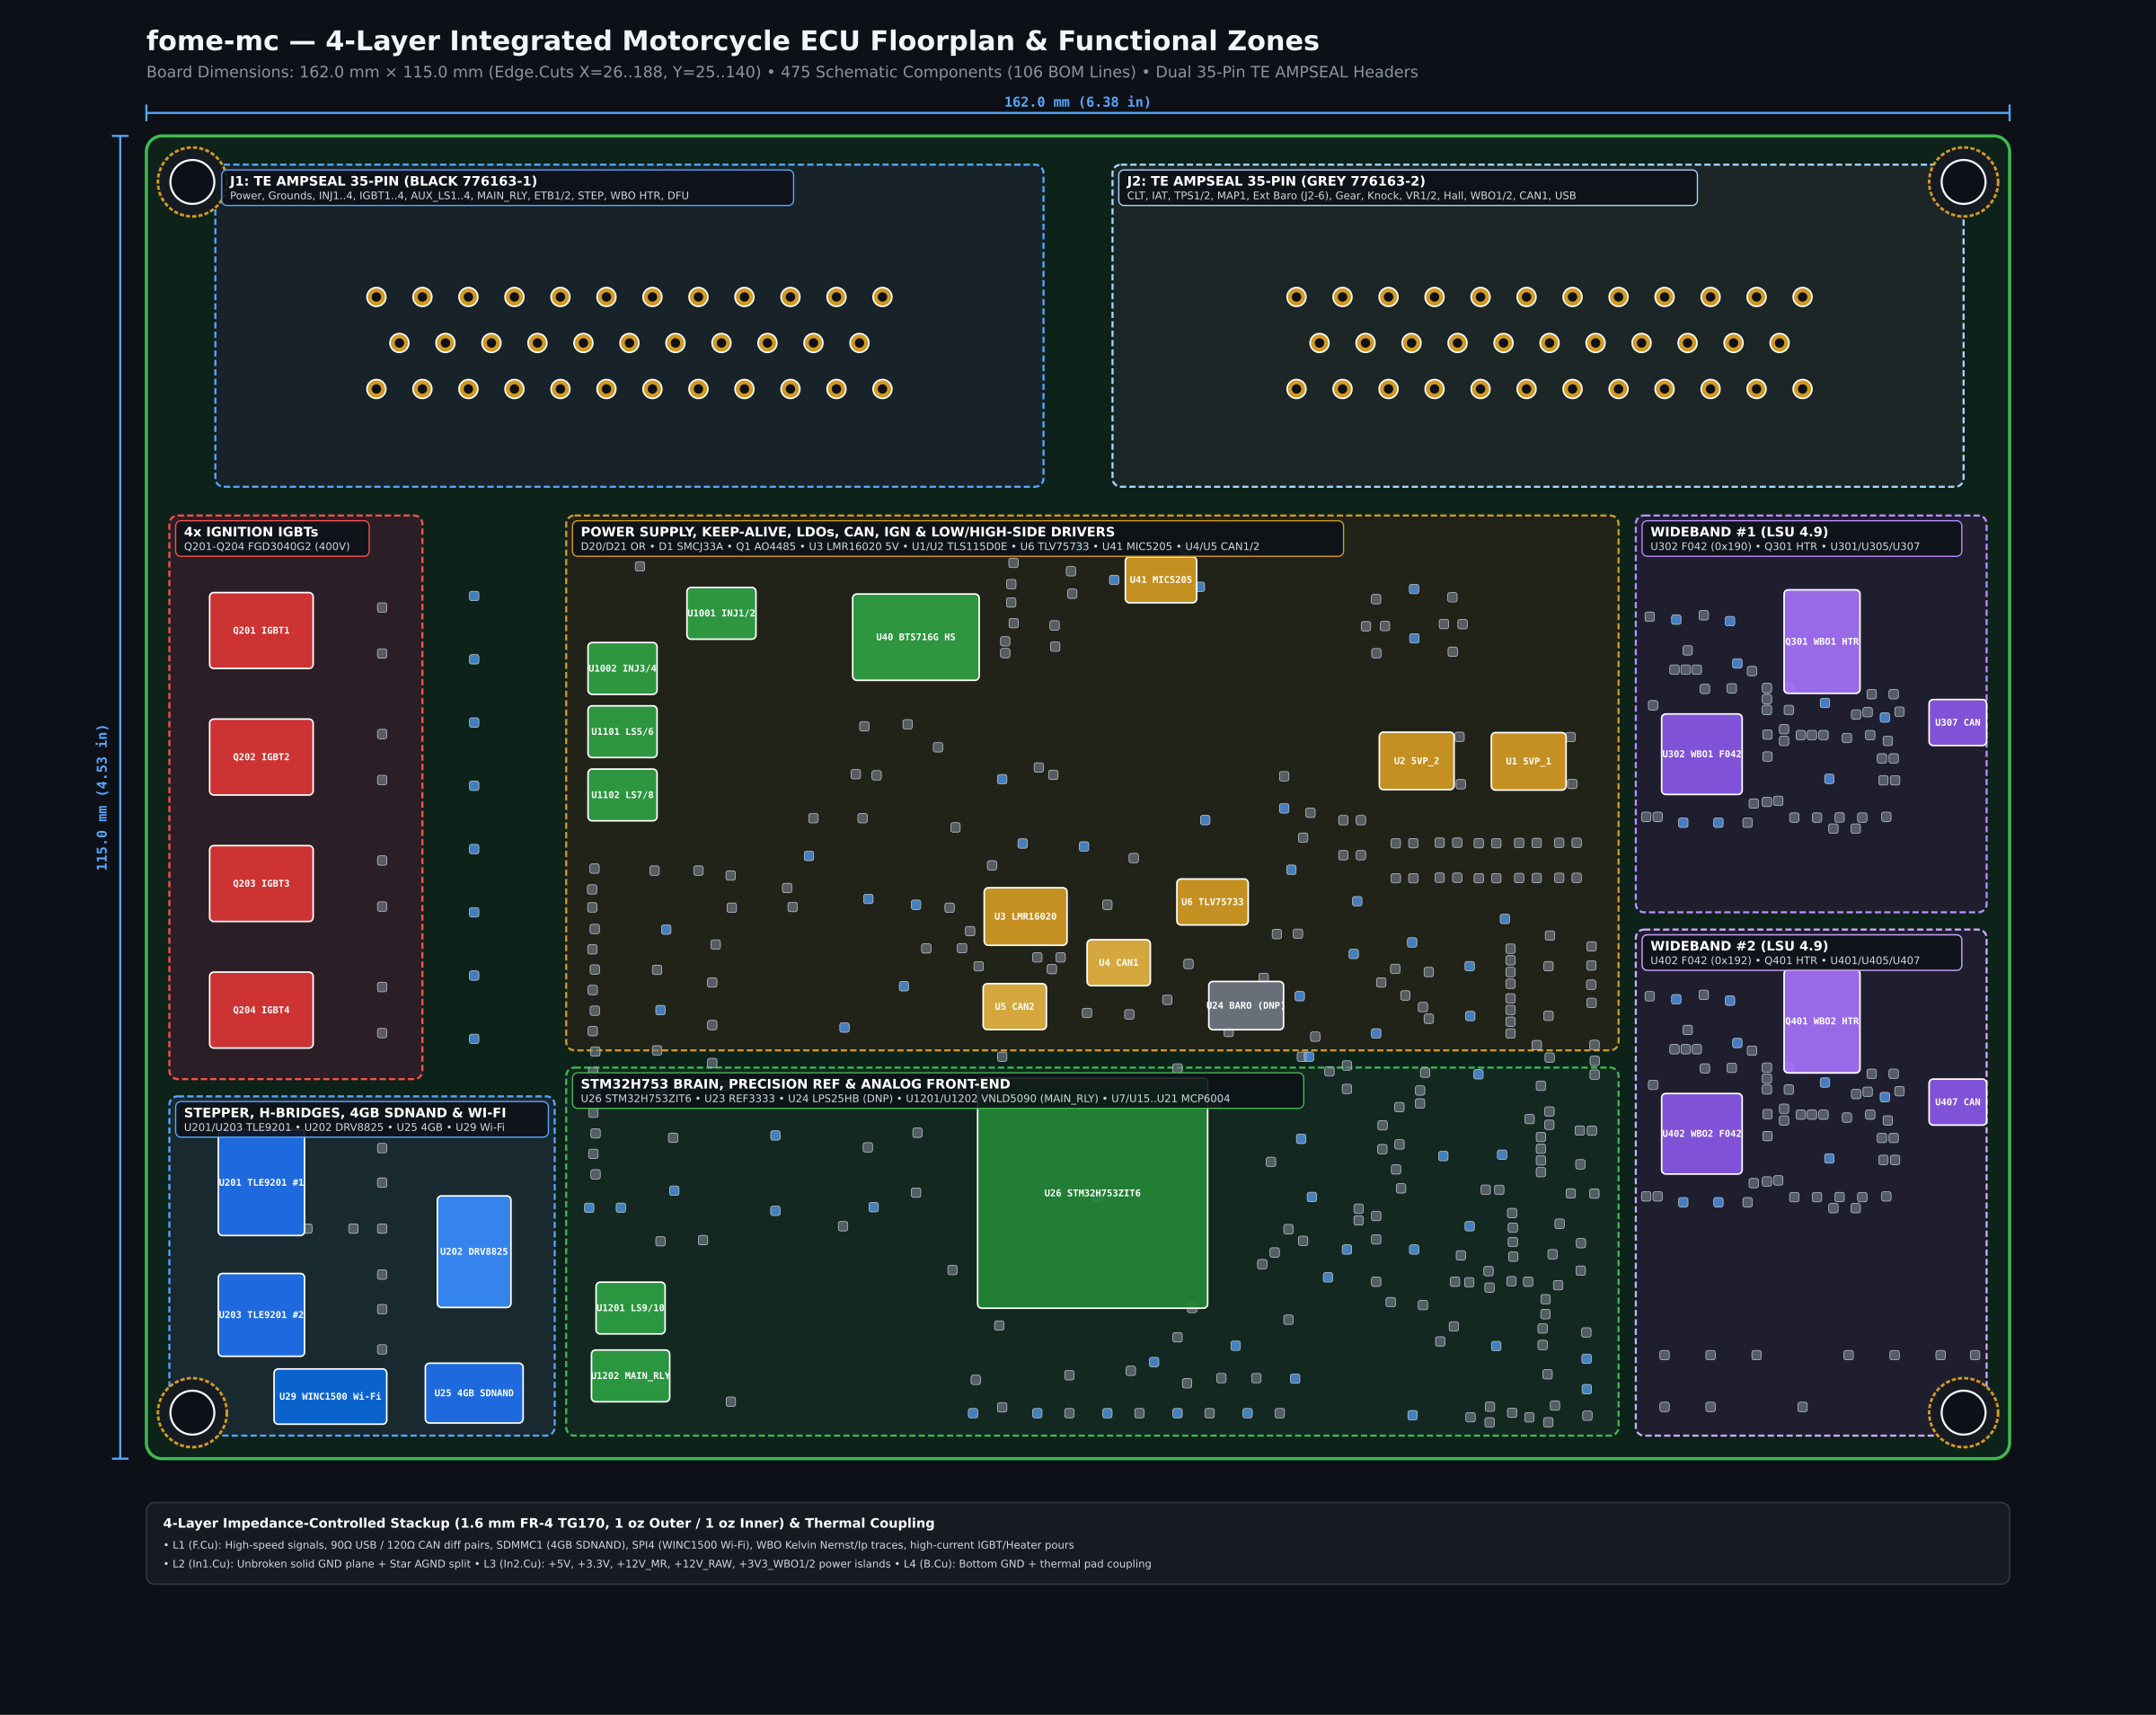Image resolution: width=2156 pixels, height=1715 pixels.
Task: Select the U307 CAN block
Action: (x=1957, y=722)
